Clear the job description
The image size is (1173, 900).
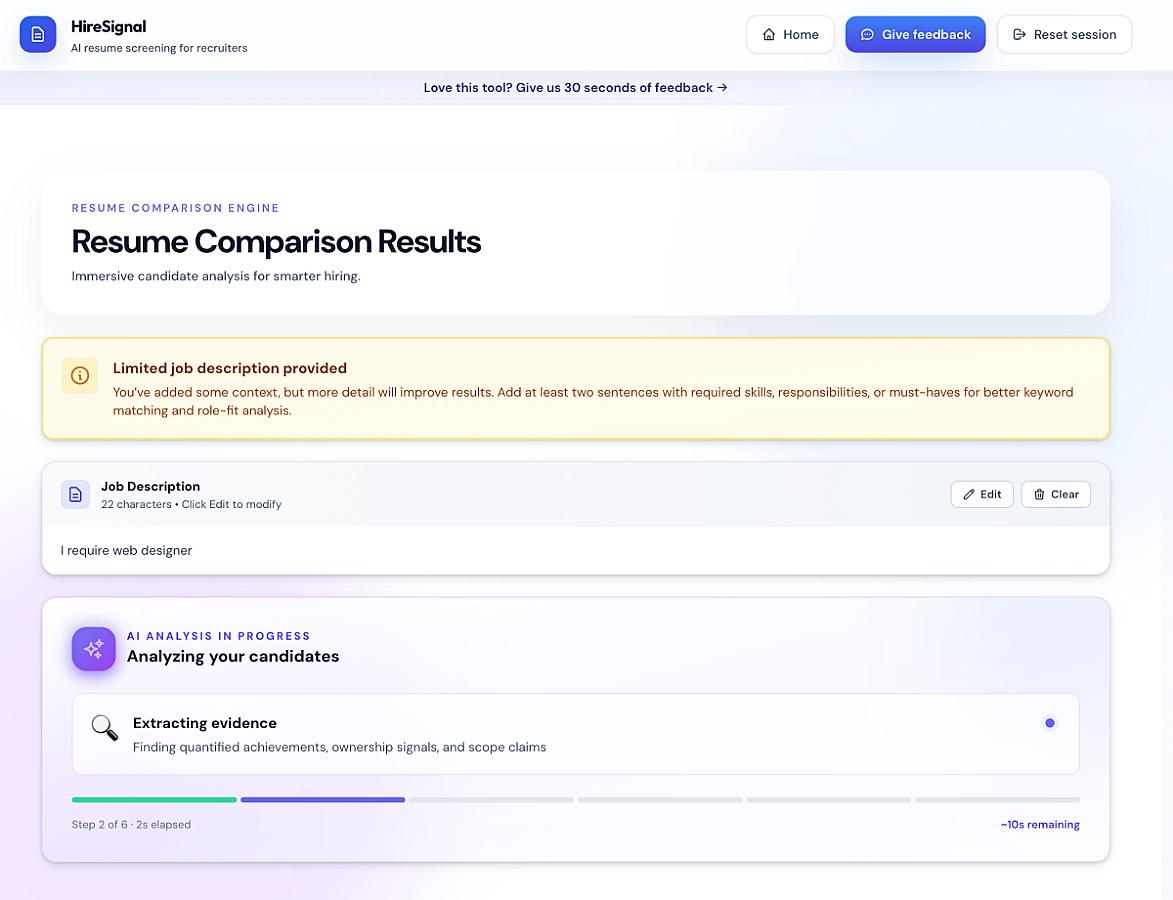[1056, 495]
